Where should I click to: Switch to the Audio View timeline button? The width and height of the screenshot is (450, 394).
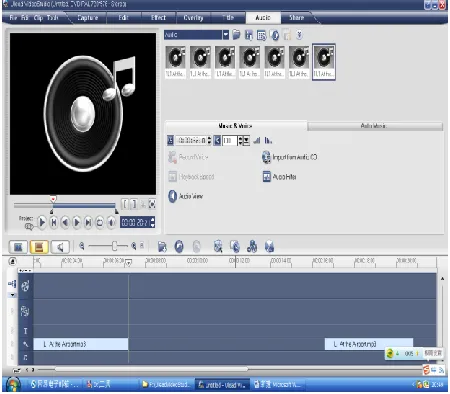[60, 247]
